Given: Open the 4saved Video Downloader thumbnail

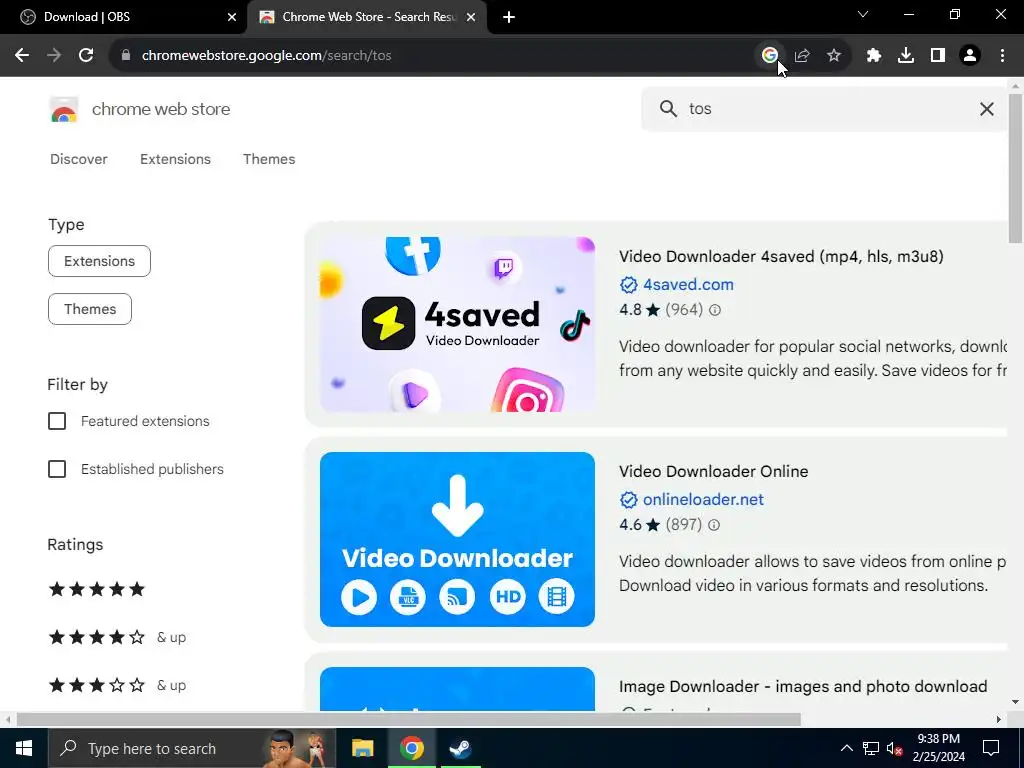Looking at the screenshot, I should click(x=457, y=325).
